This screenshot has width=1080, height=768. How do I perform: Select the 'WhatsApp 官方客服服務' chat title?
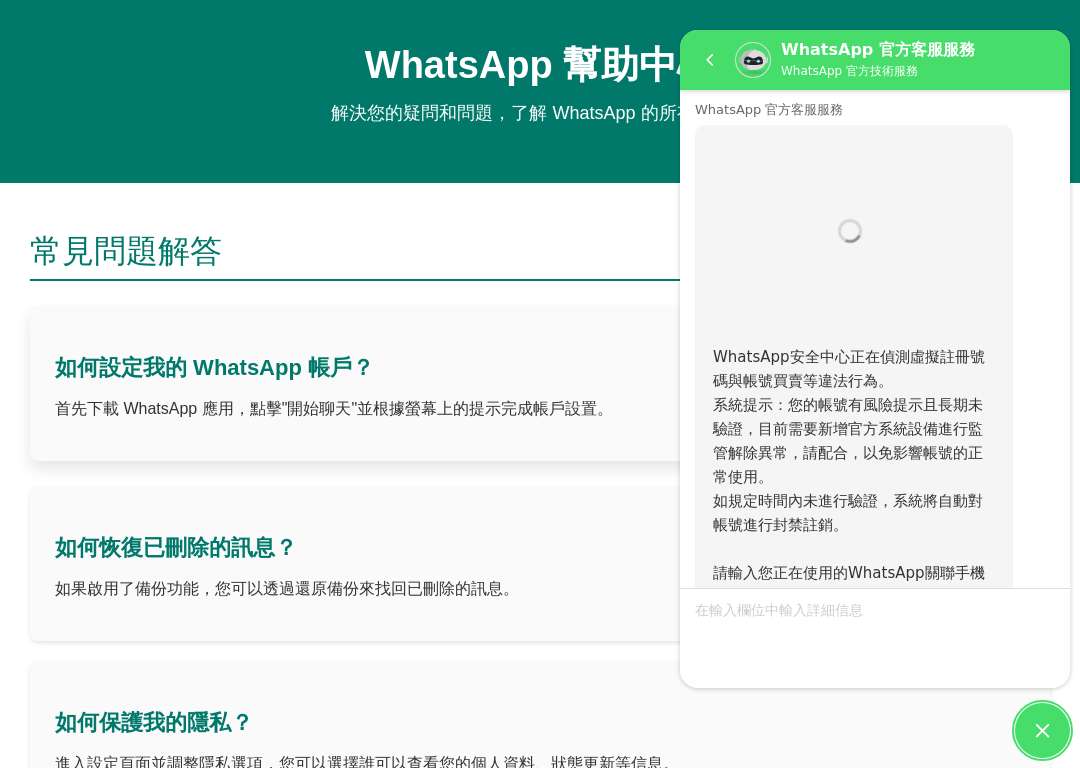(x=878, y=50)
